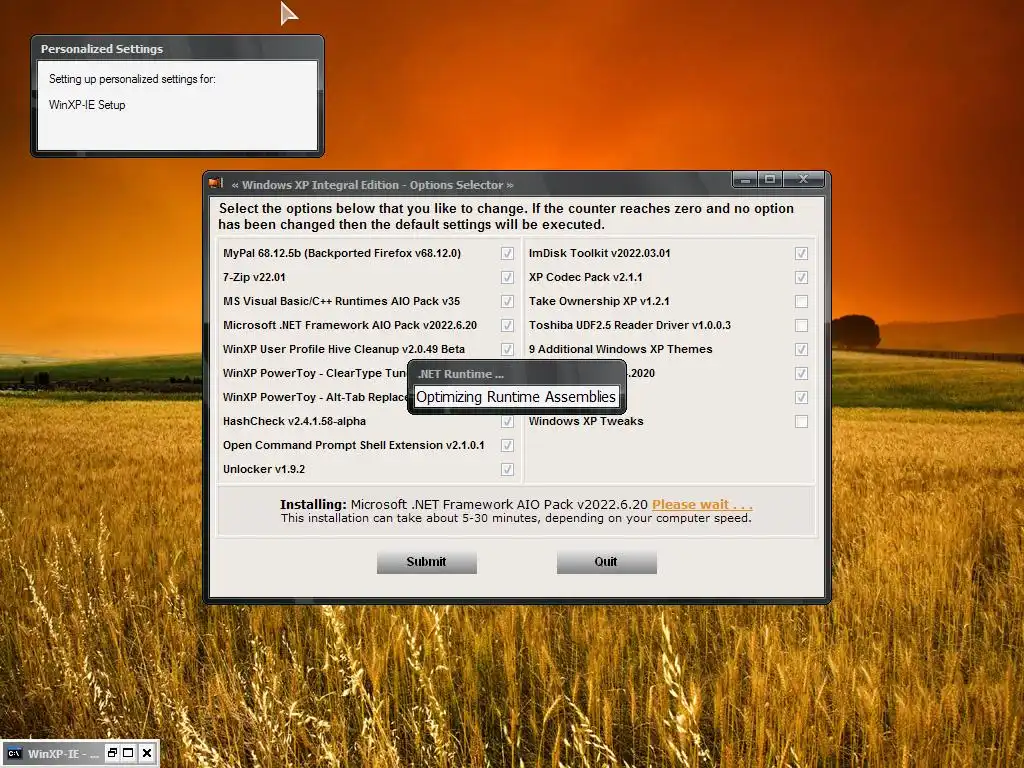This screenshot has width=1024, height=768.
Task: Click 'Windows XP Tweaks' label
Action: tap(586, 422)
